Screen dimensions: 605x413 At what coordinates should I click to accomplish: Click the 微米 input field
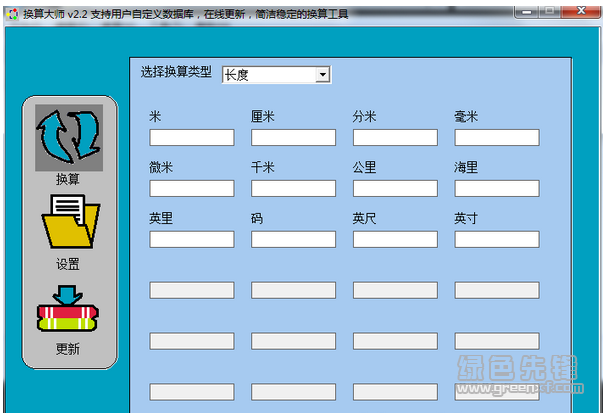coord(192,188)
